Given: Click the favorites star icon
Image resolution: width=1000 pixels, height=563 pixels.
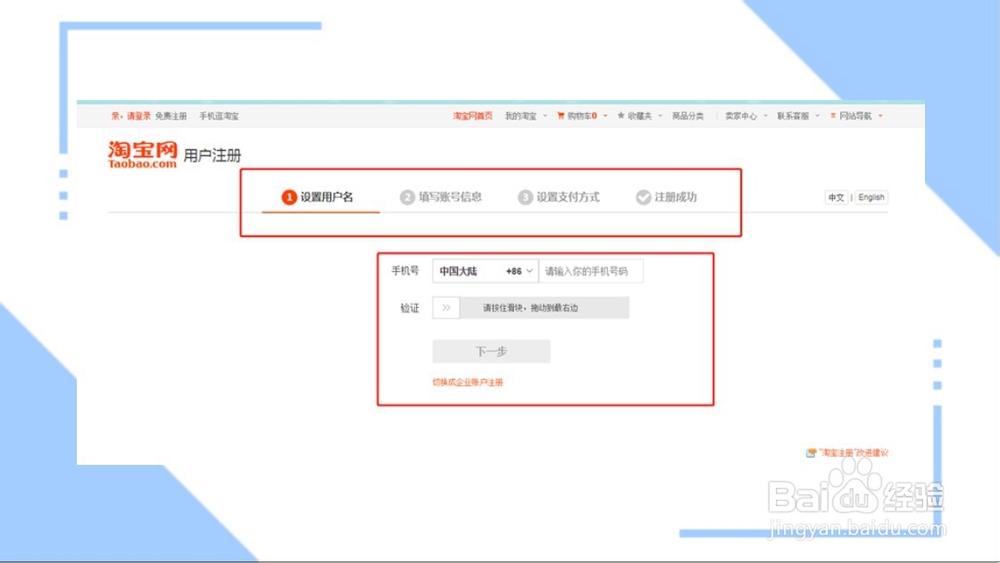Looking at the screenshot, I should tap(621, 116).
